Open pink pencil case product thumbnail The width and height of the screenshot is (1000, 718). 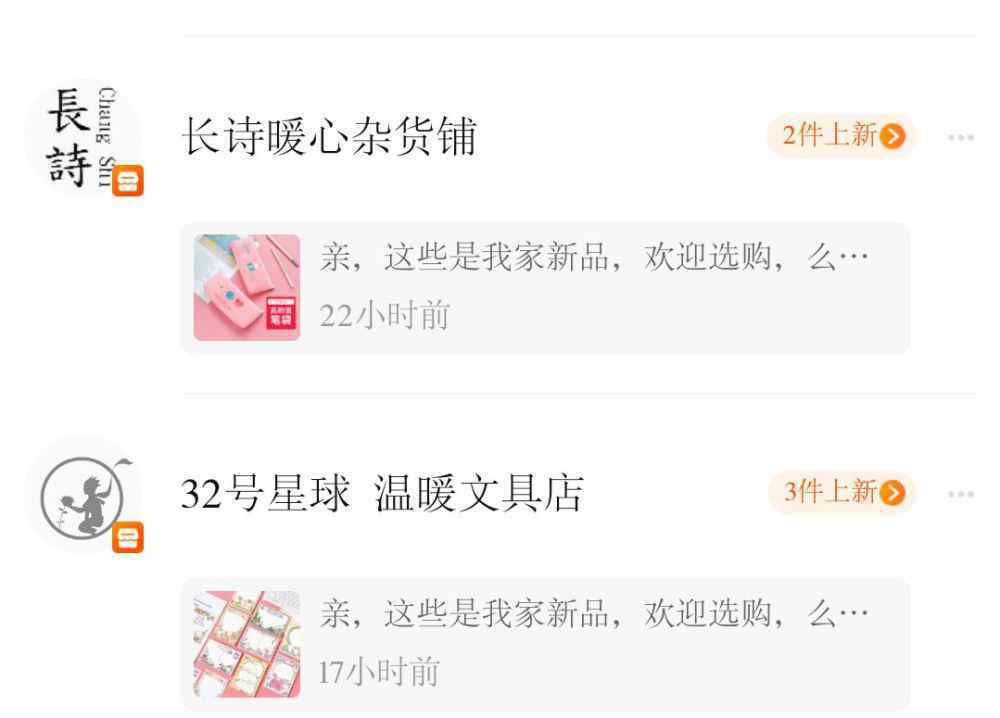tap(247, 288)
